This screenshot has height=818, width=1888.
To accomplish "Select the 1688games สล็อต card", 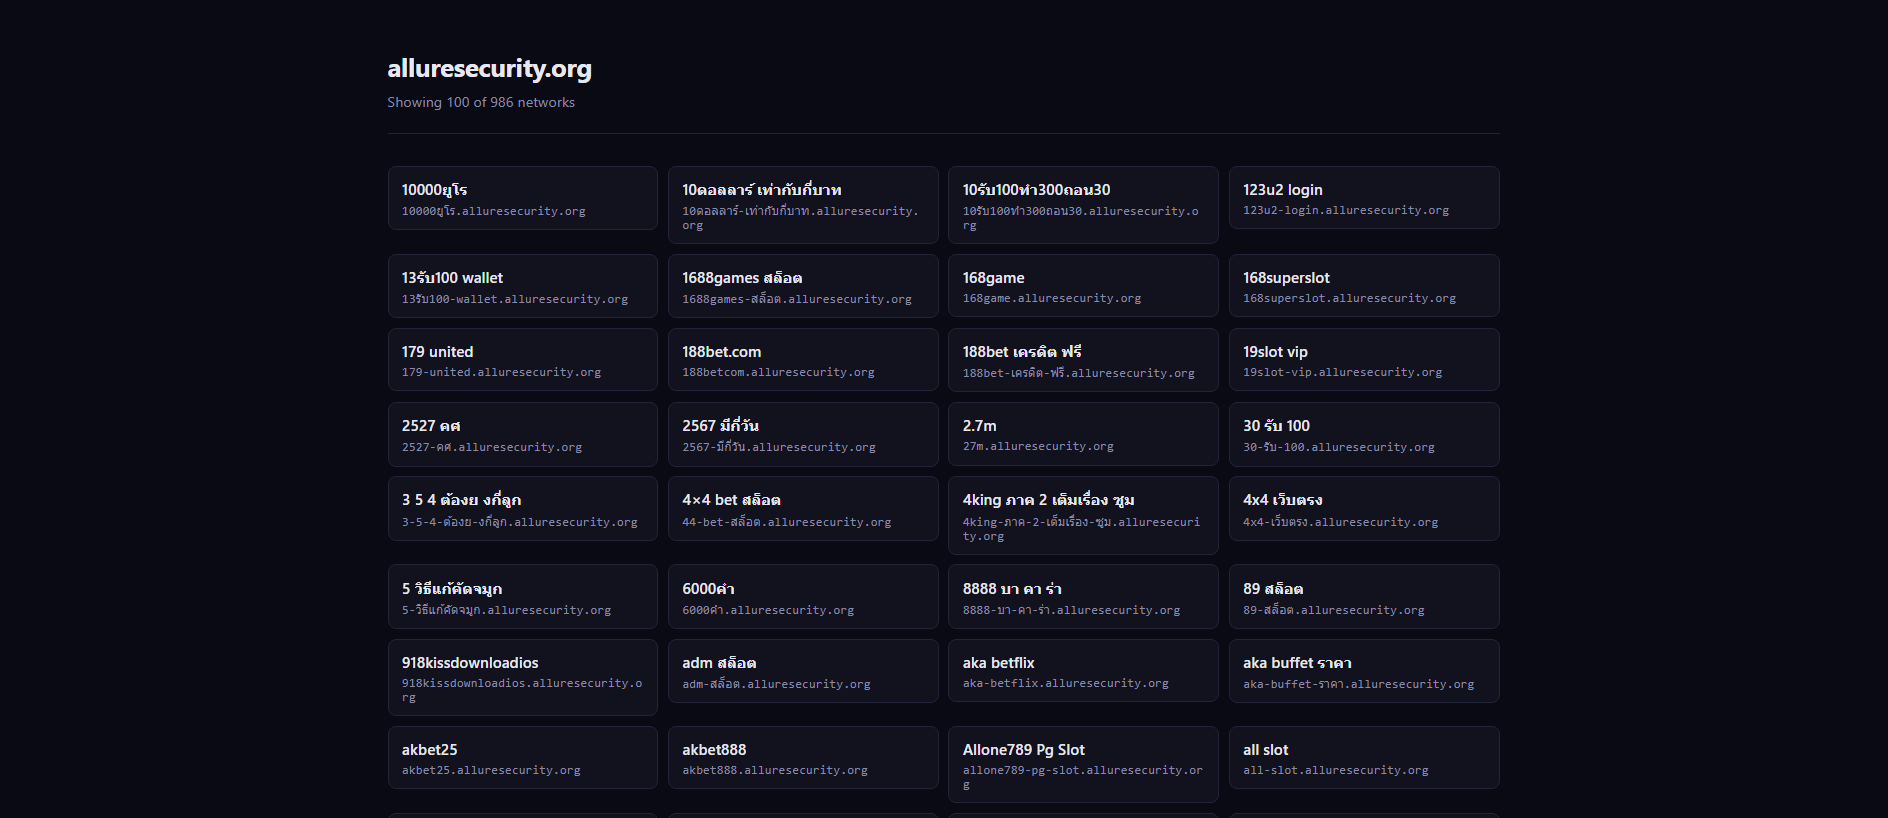I will point(803,286).
